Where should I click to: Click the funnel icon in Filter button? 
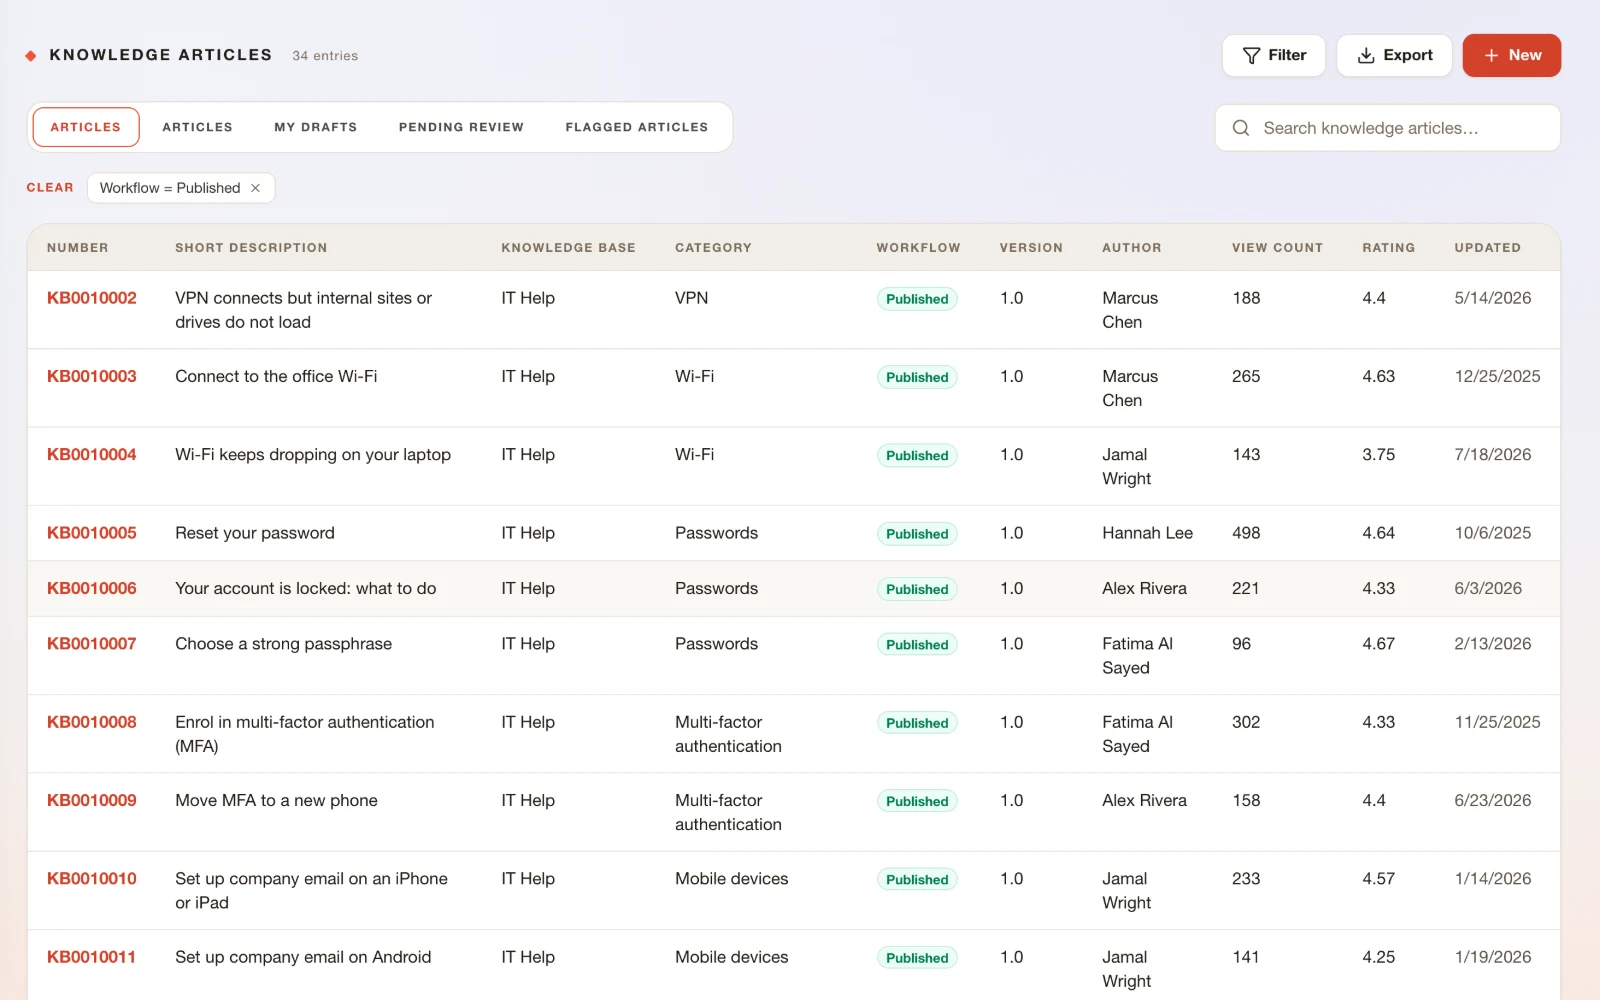coord(1251,56)
